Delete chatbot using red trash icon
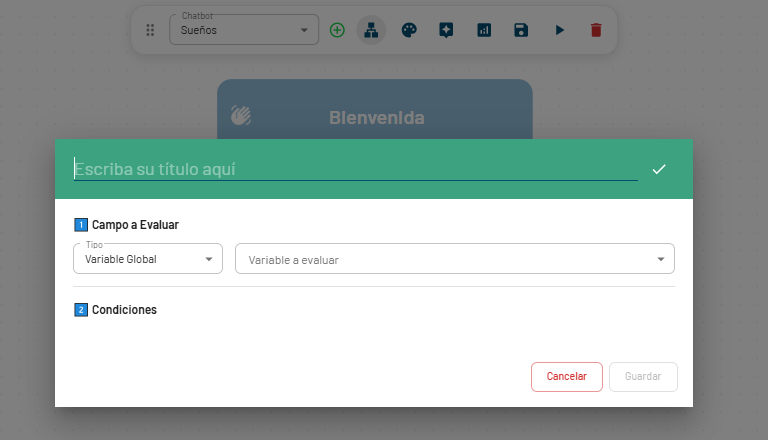768x440 pixels. tap(596, 30)
